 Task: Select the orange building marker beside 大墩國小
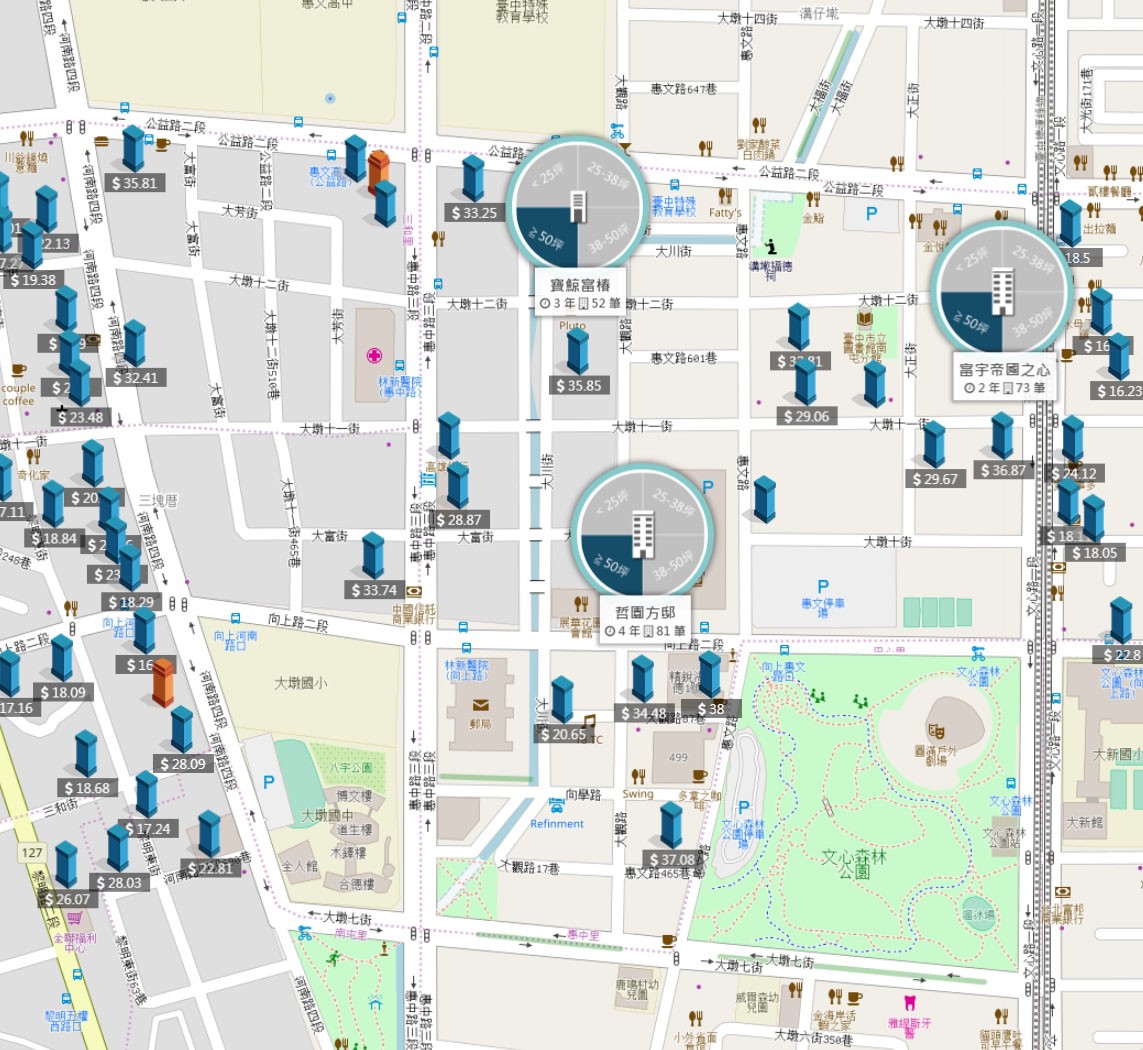point(163,682)
